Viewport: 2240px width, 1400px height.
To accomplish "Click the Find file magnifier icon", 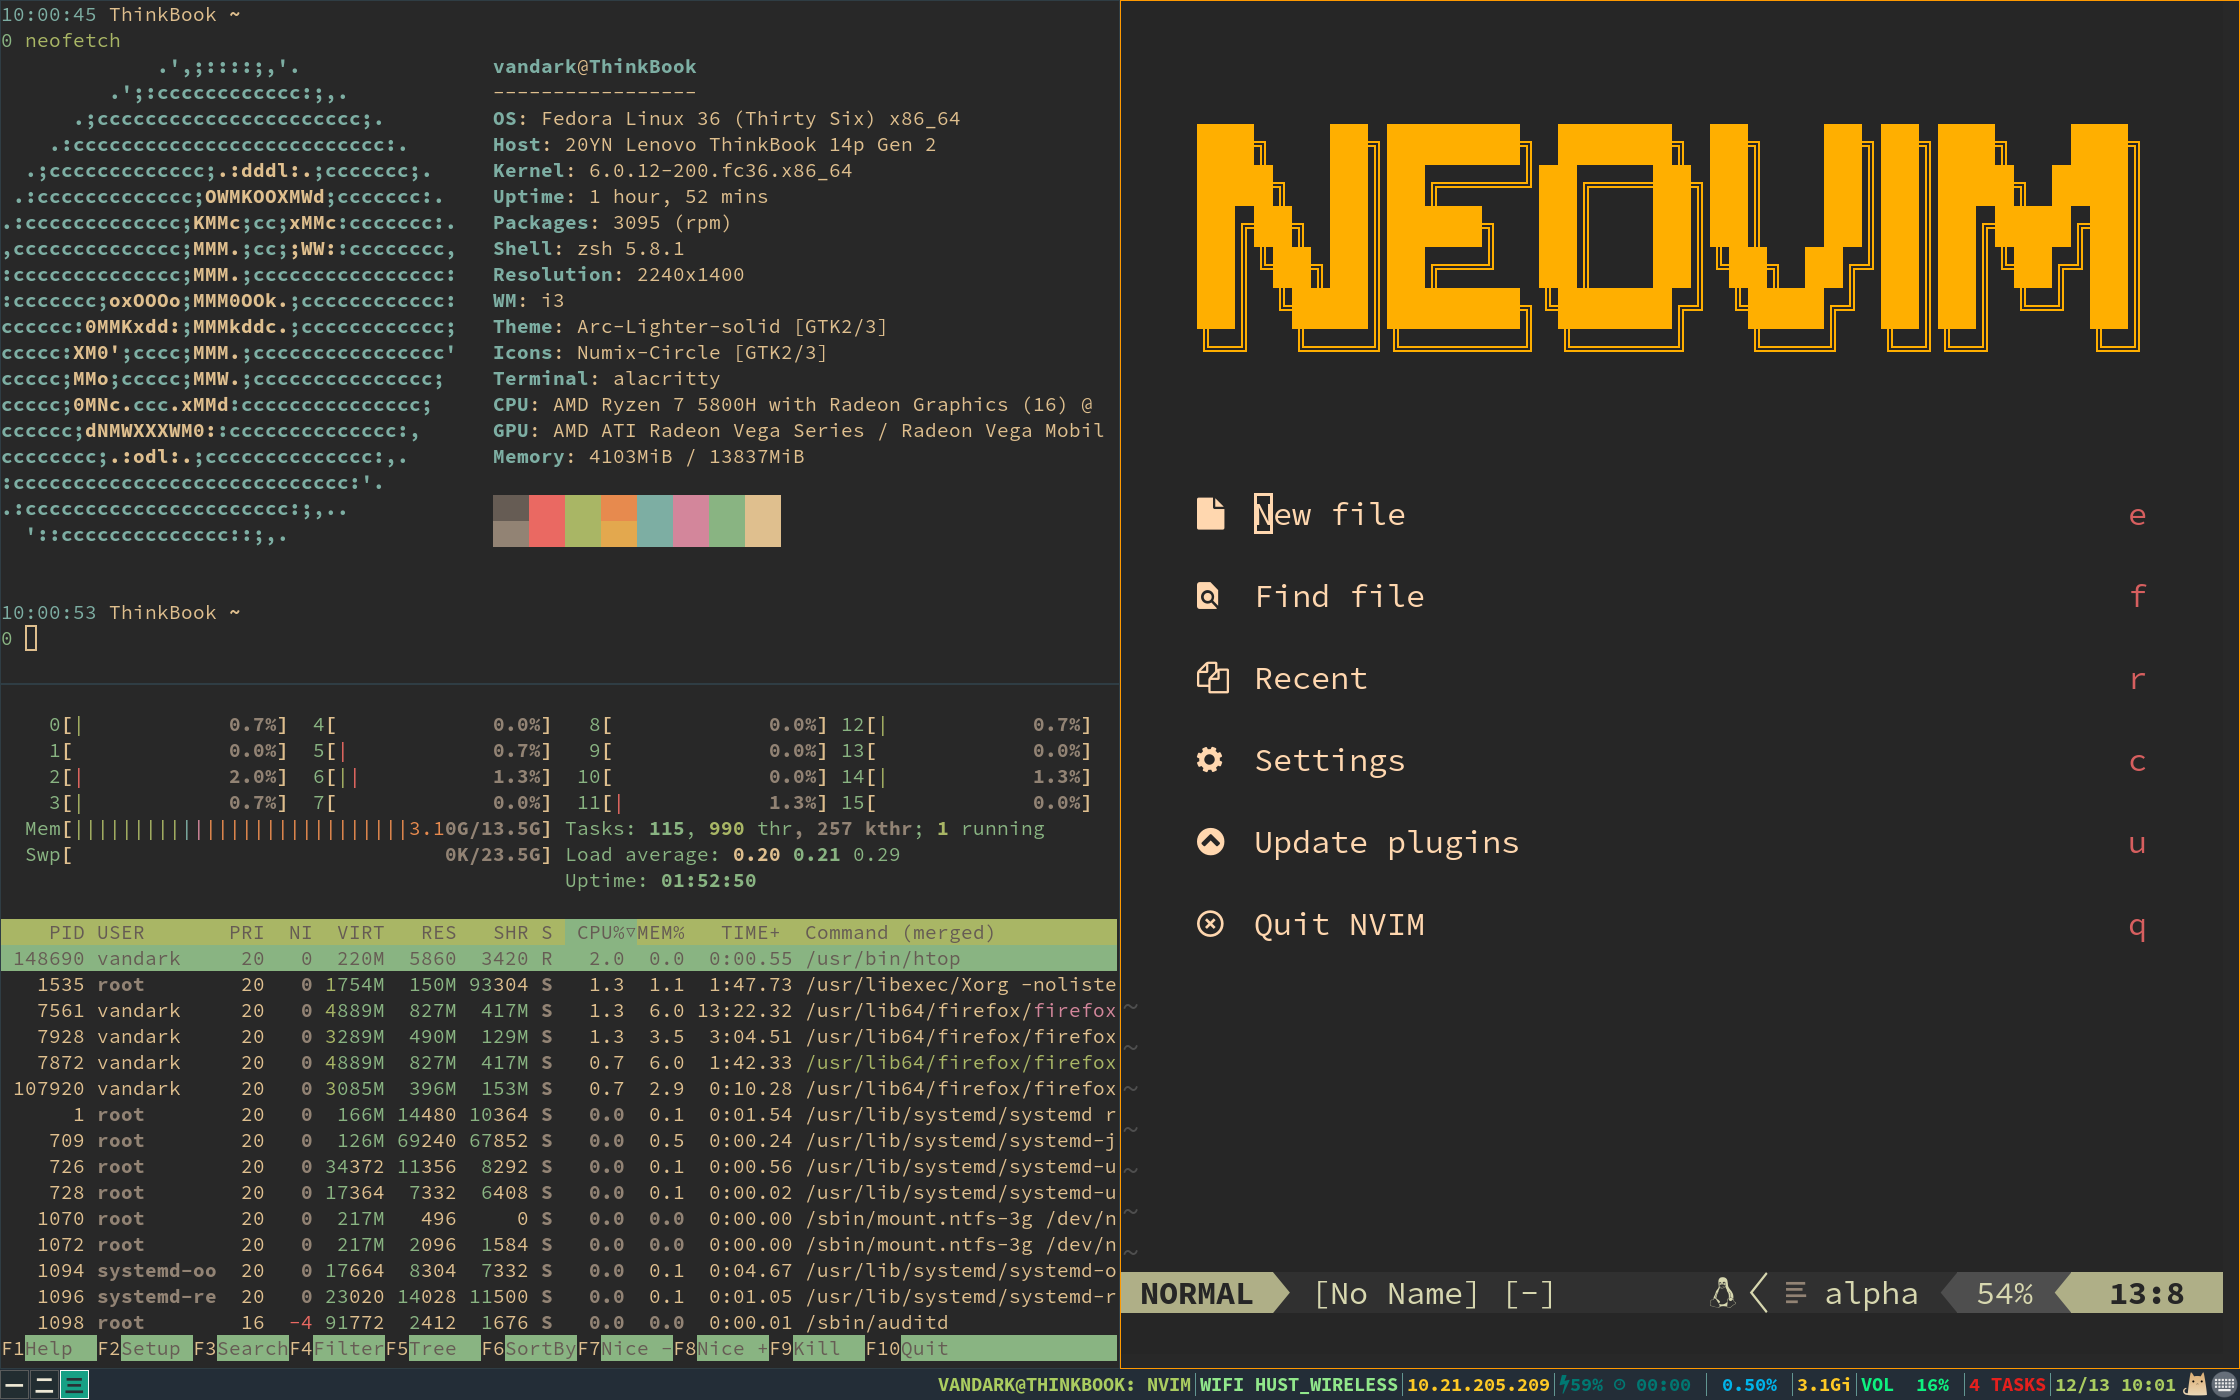I will 1208,597.
